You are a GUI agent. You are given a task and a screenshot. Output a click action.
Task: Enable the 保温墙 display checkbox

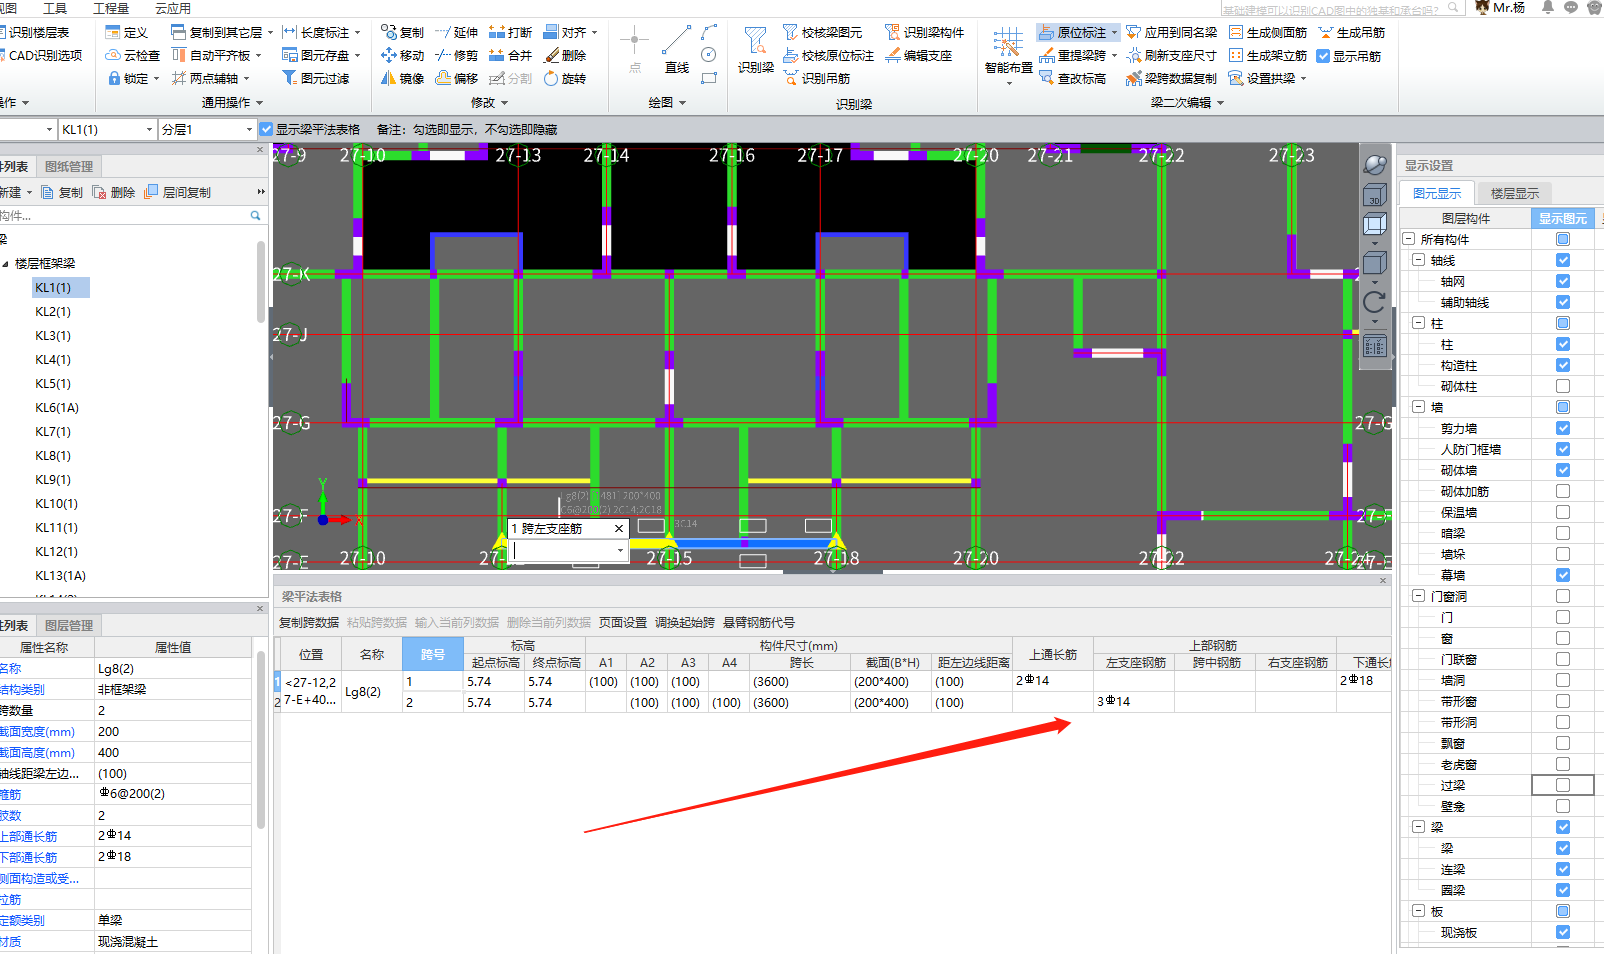[x=1563, y=512]
